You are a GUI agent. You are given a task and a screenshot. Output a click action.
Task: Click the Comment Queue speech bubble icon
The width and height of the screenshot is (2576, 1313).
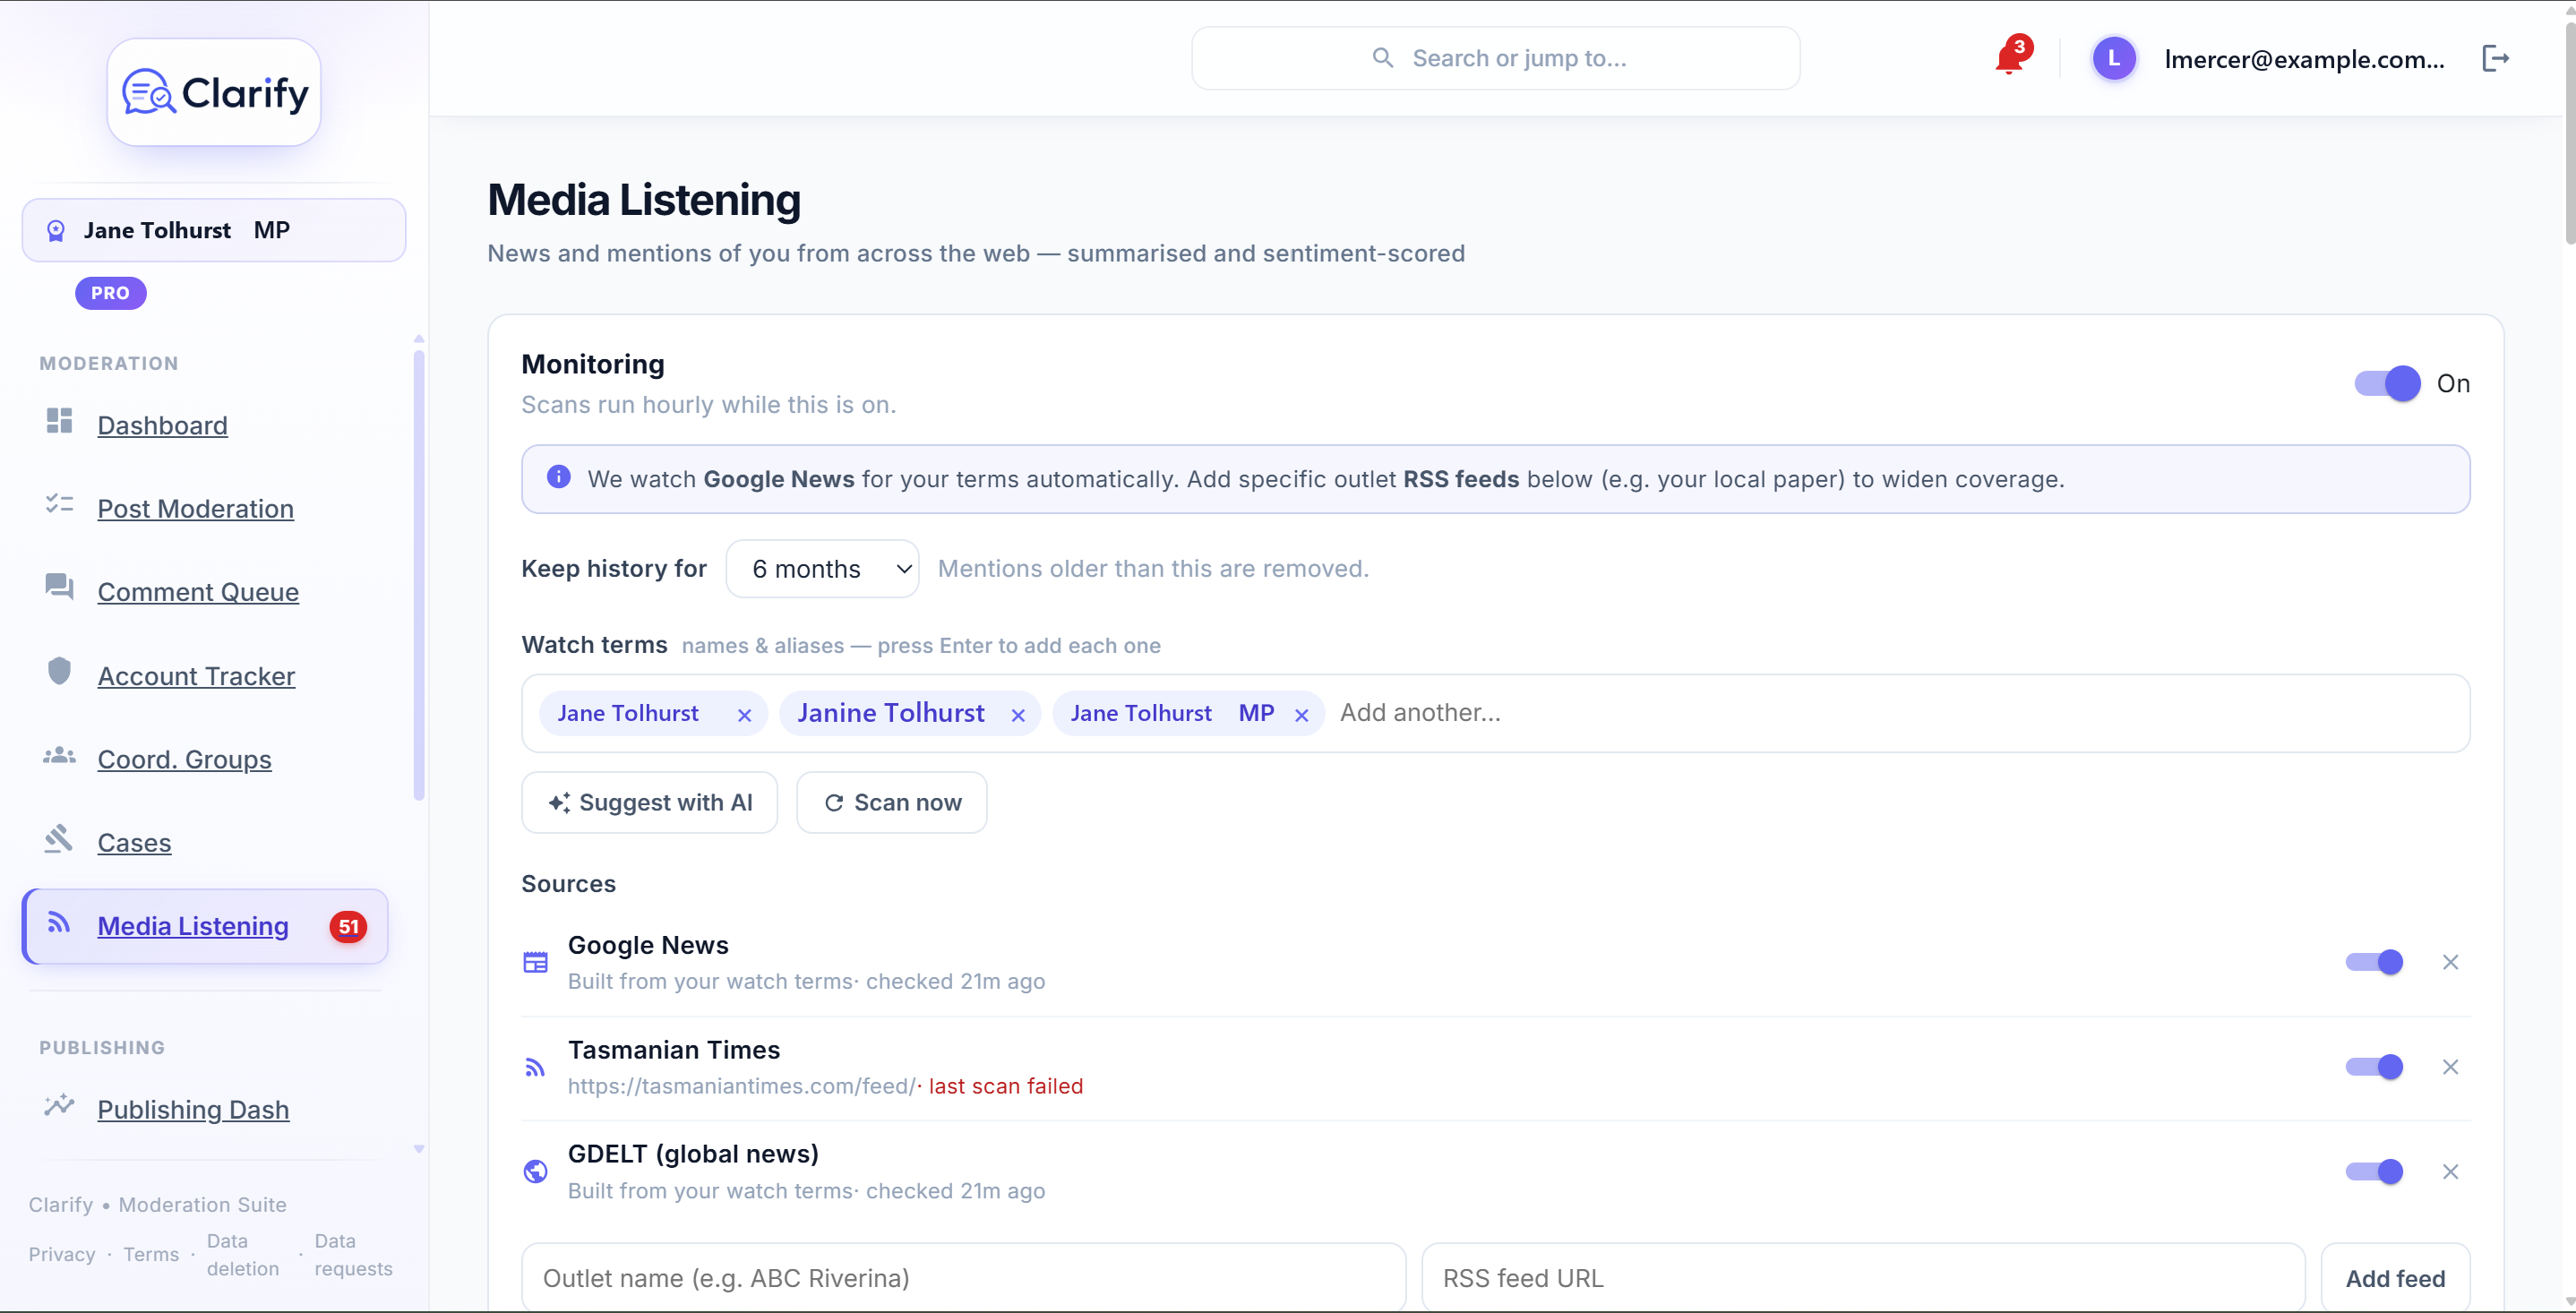click(59, 587)
